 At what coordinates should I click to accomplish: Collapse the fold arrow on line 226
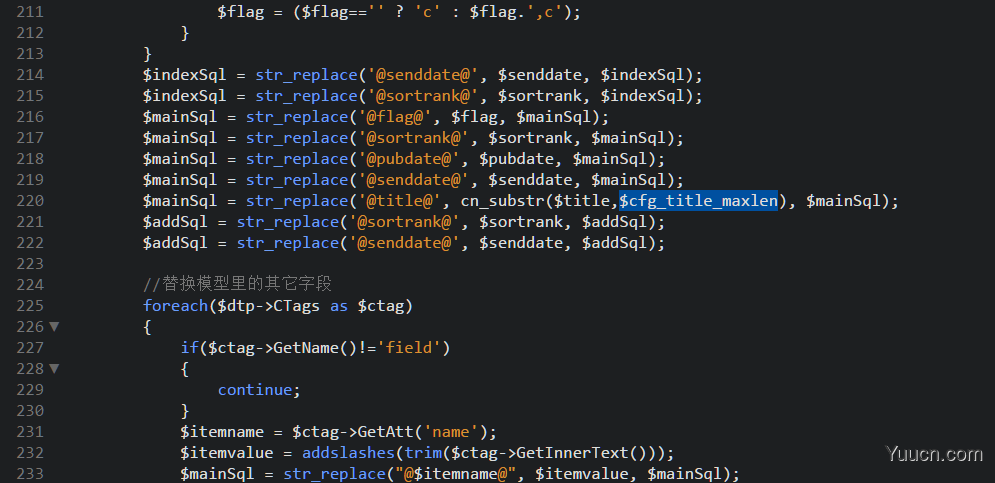tap(54, 327)
